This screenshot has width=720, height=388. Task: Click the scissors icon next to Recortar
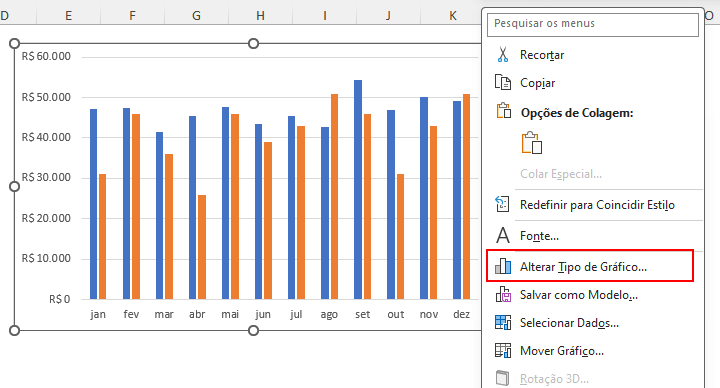503,55
